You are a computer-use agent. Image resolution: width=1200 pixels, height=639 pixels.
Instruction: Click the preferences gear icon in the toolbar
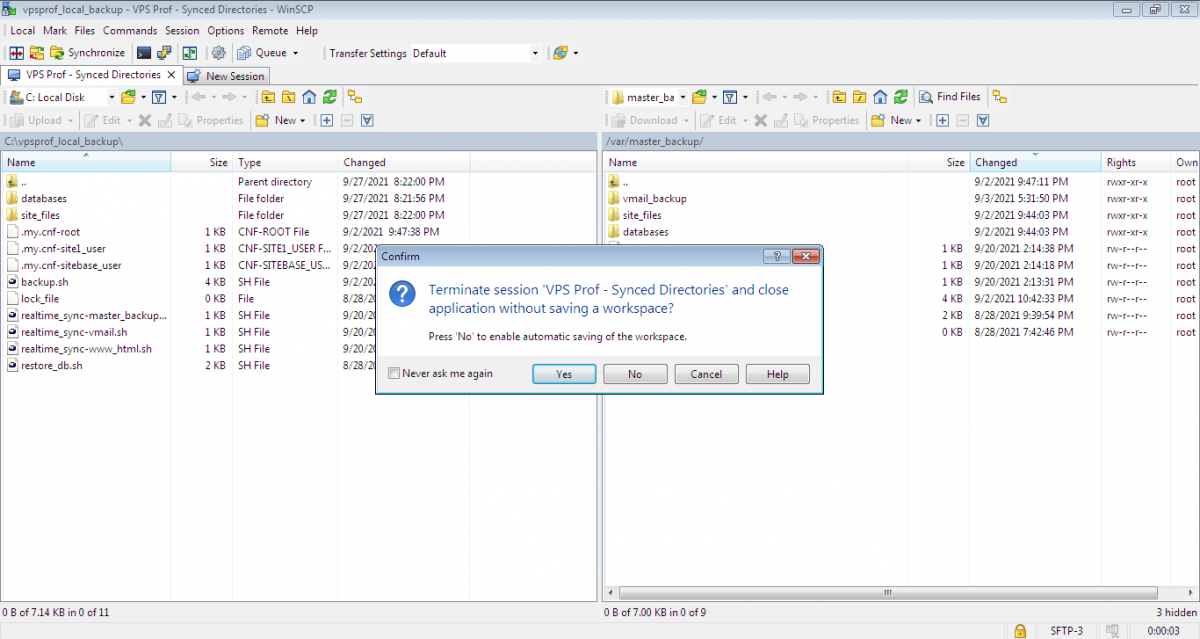point(220,52)
